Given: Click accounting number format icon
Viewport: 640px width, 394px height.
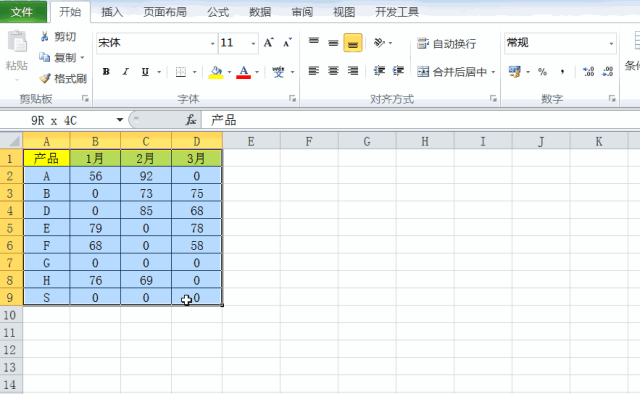Looking at the screenshot, I should coord(514,72).
